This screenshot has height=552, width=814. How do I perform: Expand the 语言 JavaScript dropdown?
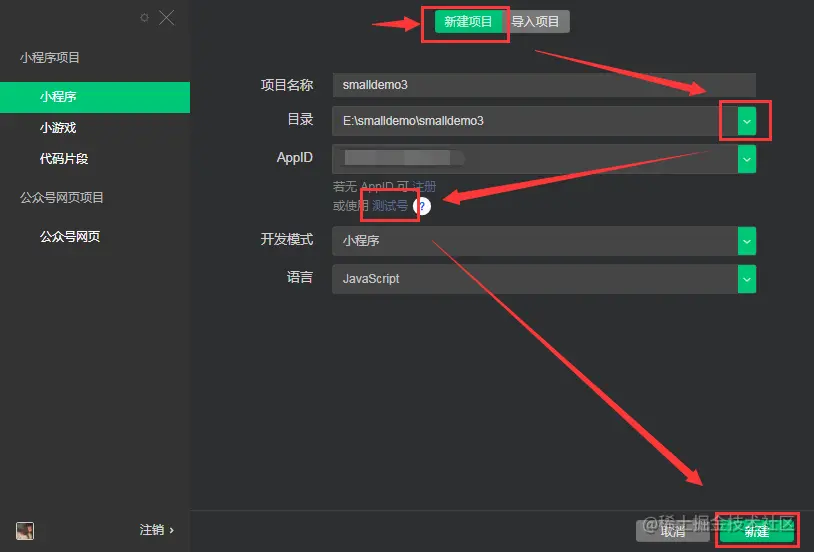pyautogui.click(x=747, y=279)
